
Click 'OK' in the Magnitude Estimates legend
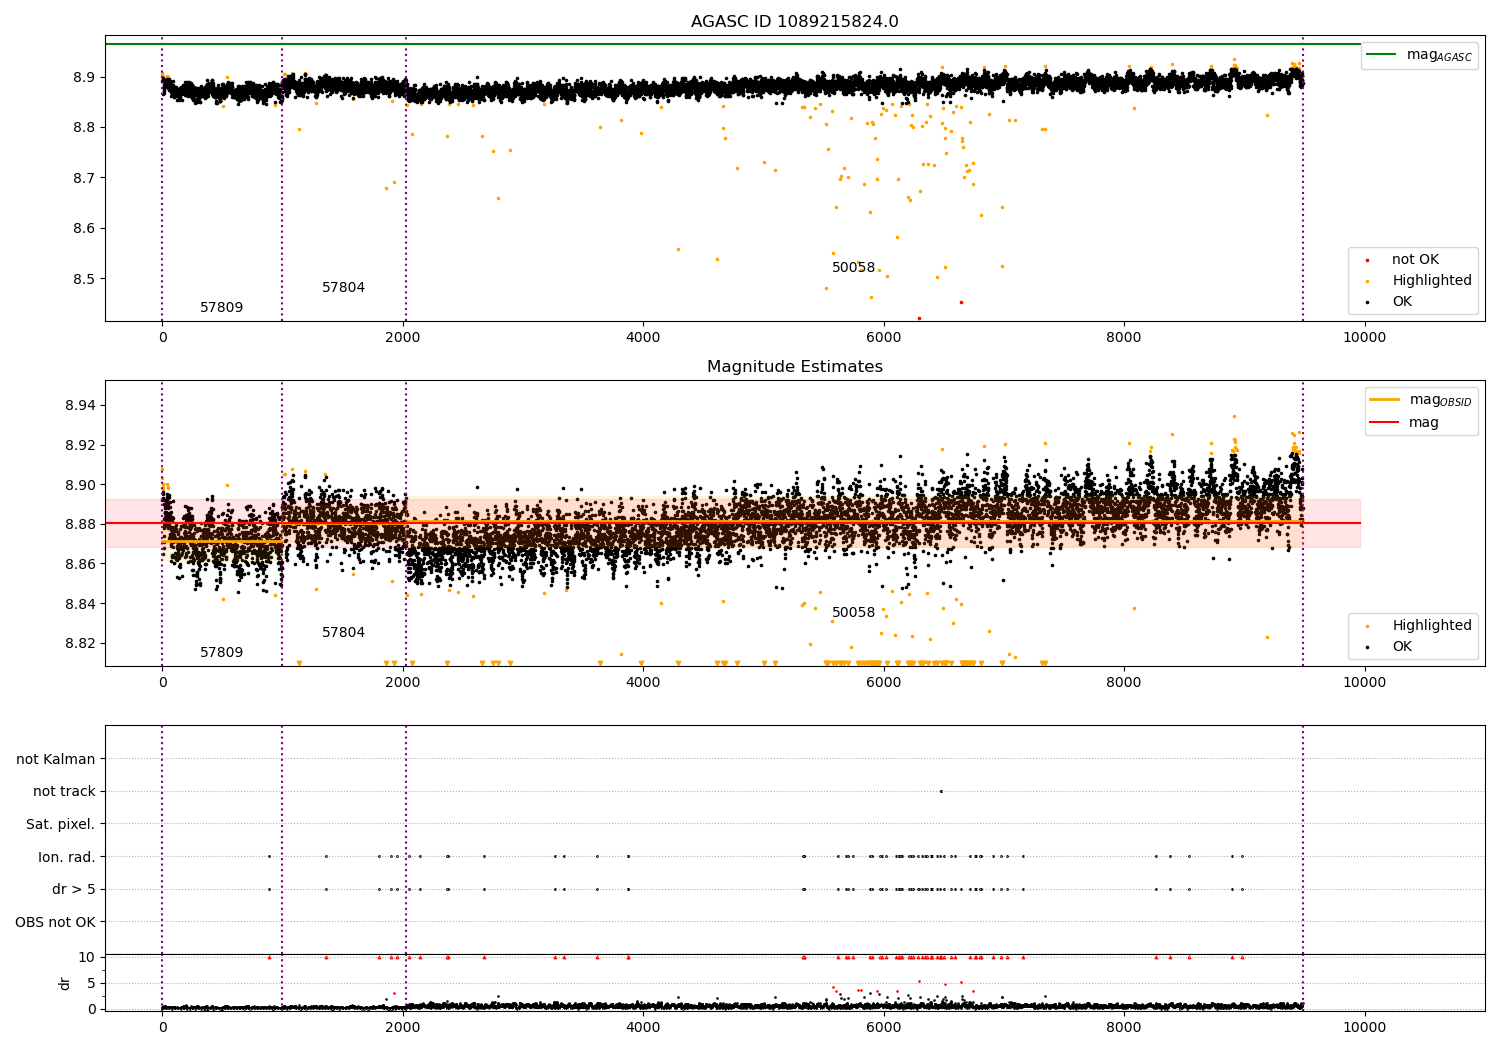(x=1402, y=647)
